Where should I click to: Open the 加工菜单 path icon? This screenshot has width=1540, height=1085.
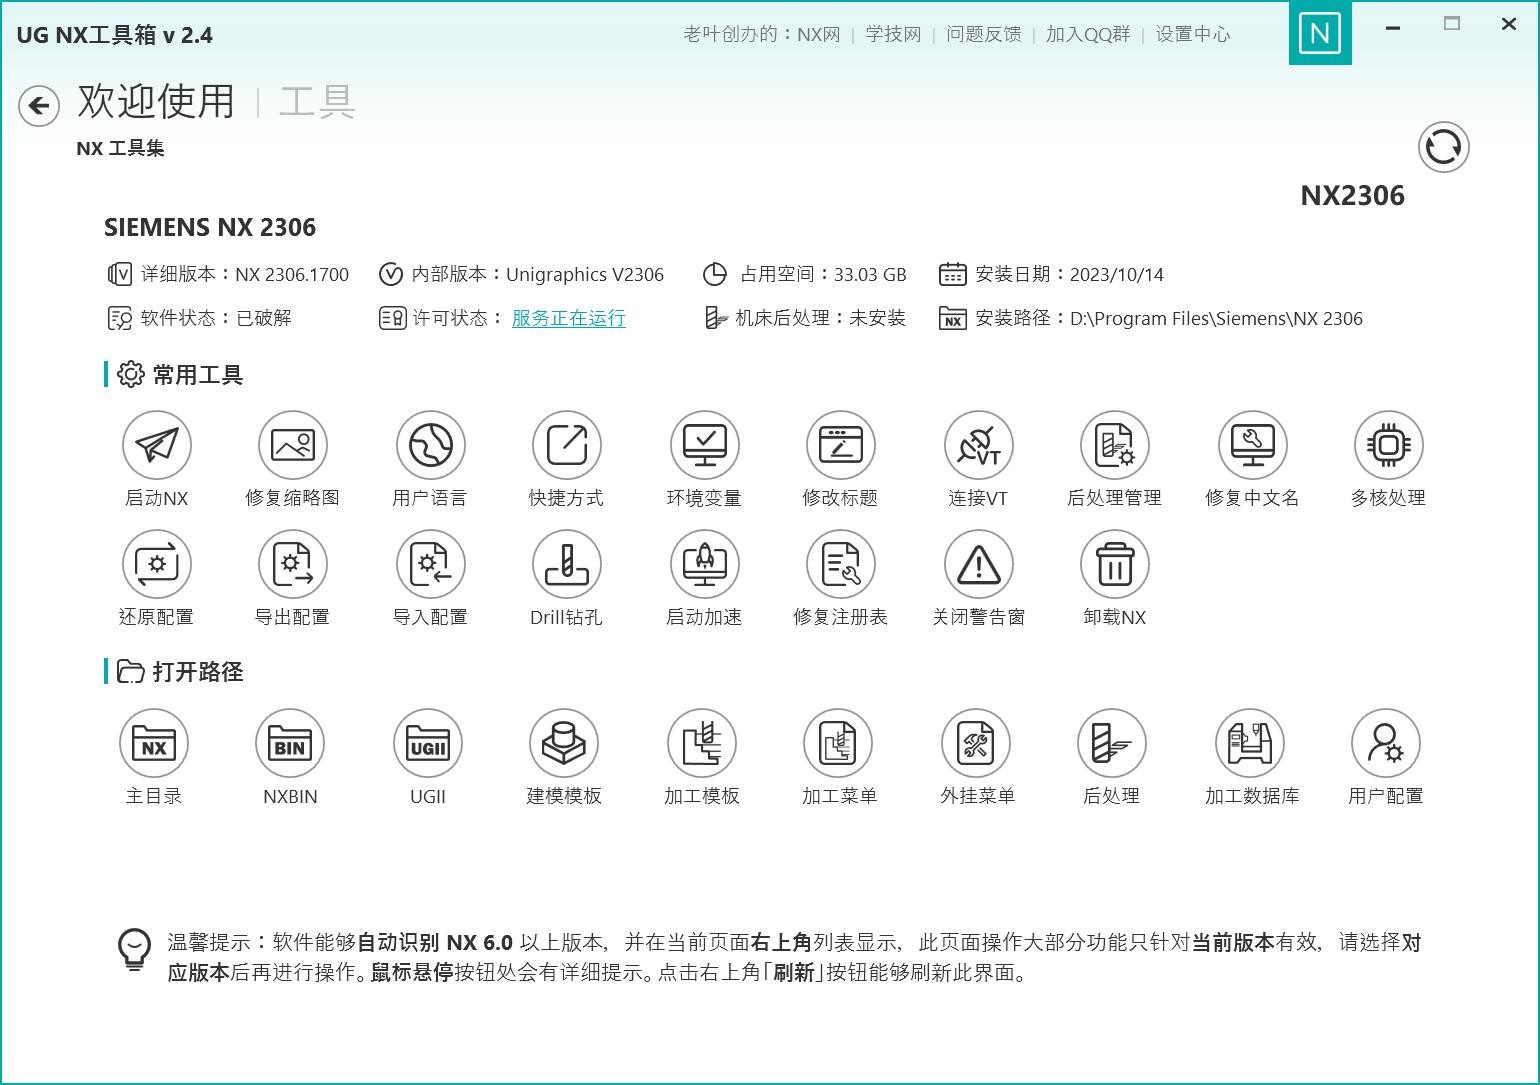pos(838,743)
